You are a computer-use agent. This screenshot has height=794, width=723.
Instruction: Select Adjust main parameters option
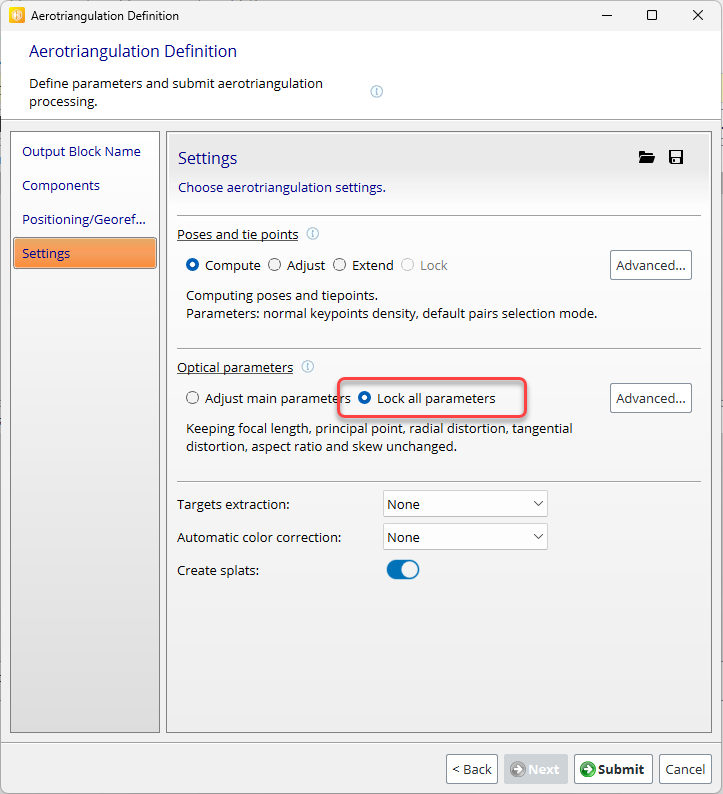coord(193,398)
